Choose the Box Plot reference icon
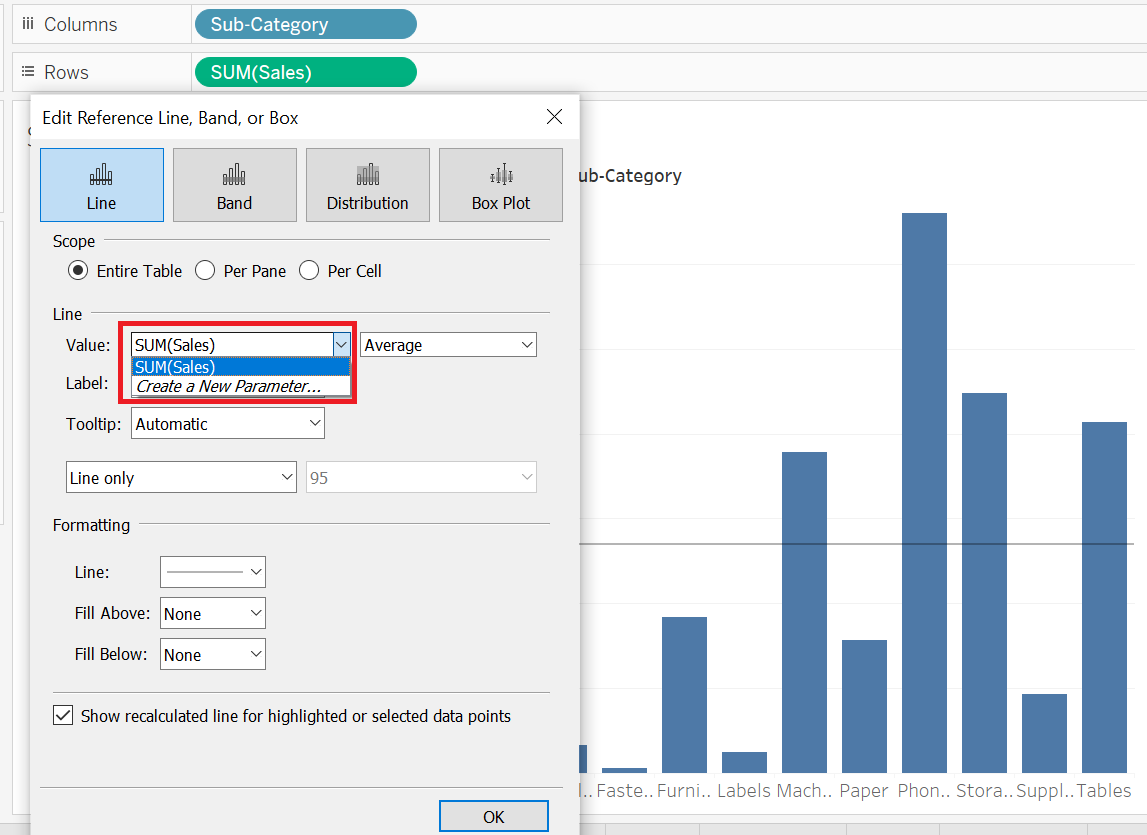The image size is (1147, 835). pyautogui.click(x=500, y=184)
